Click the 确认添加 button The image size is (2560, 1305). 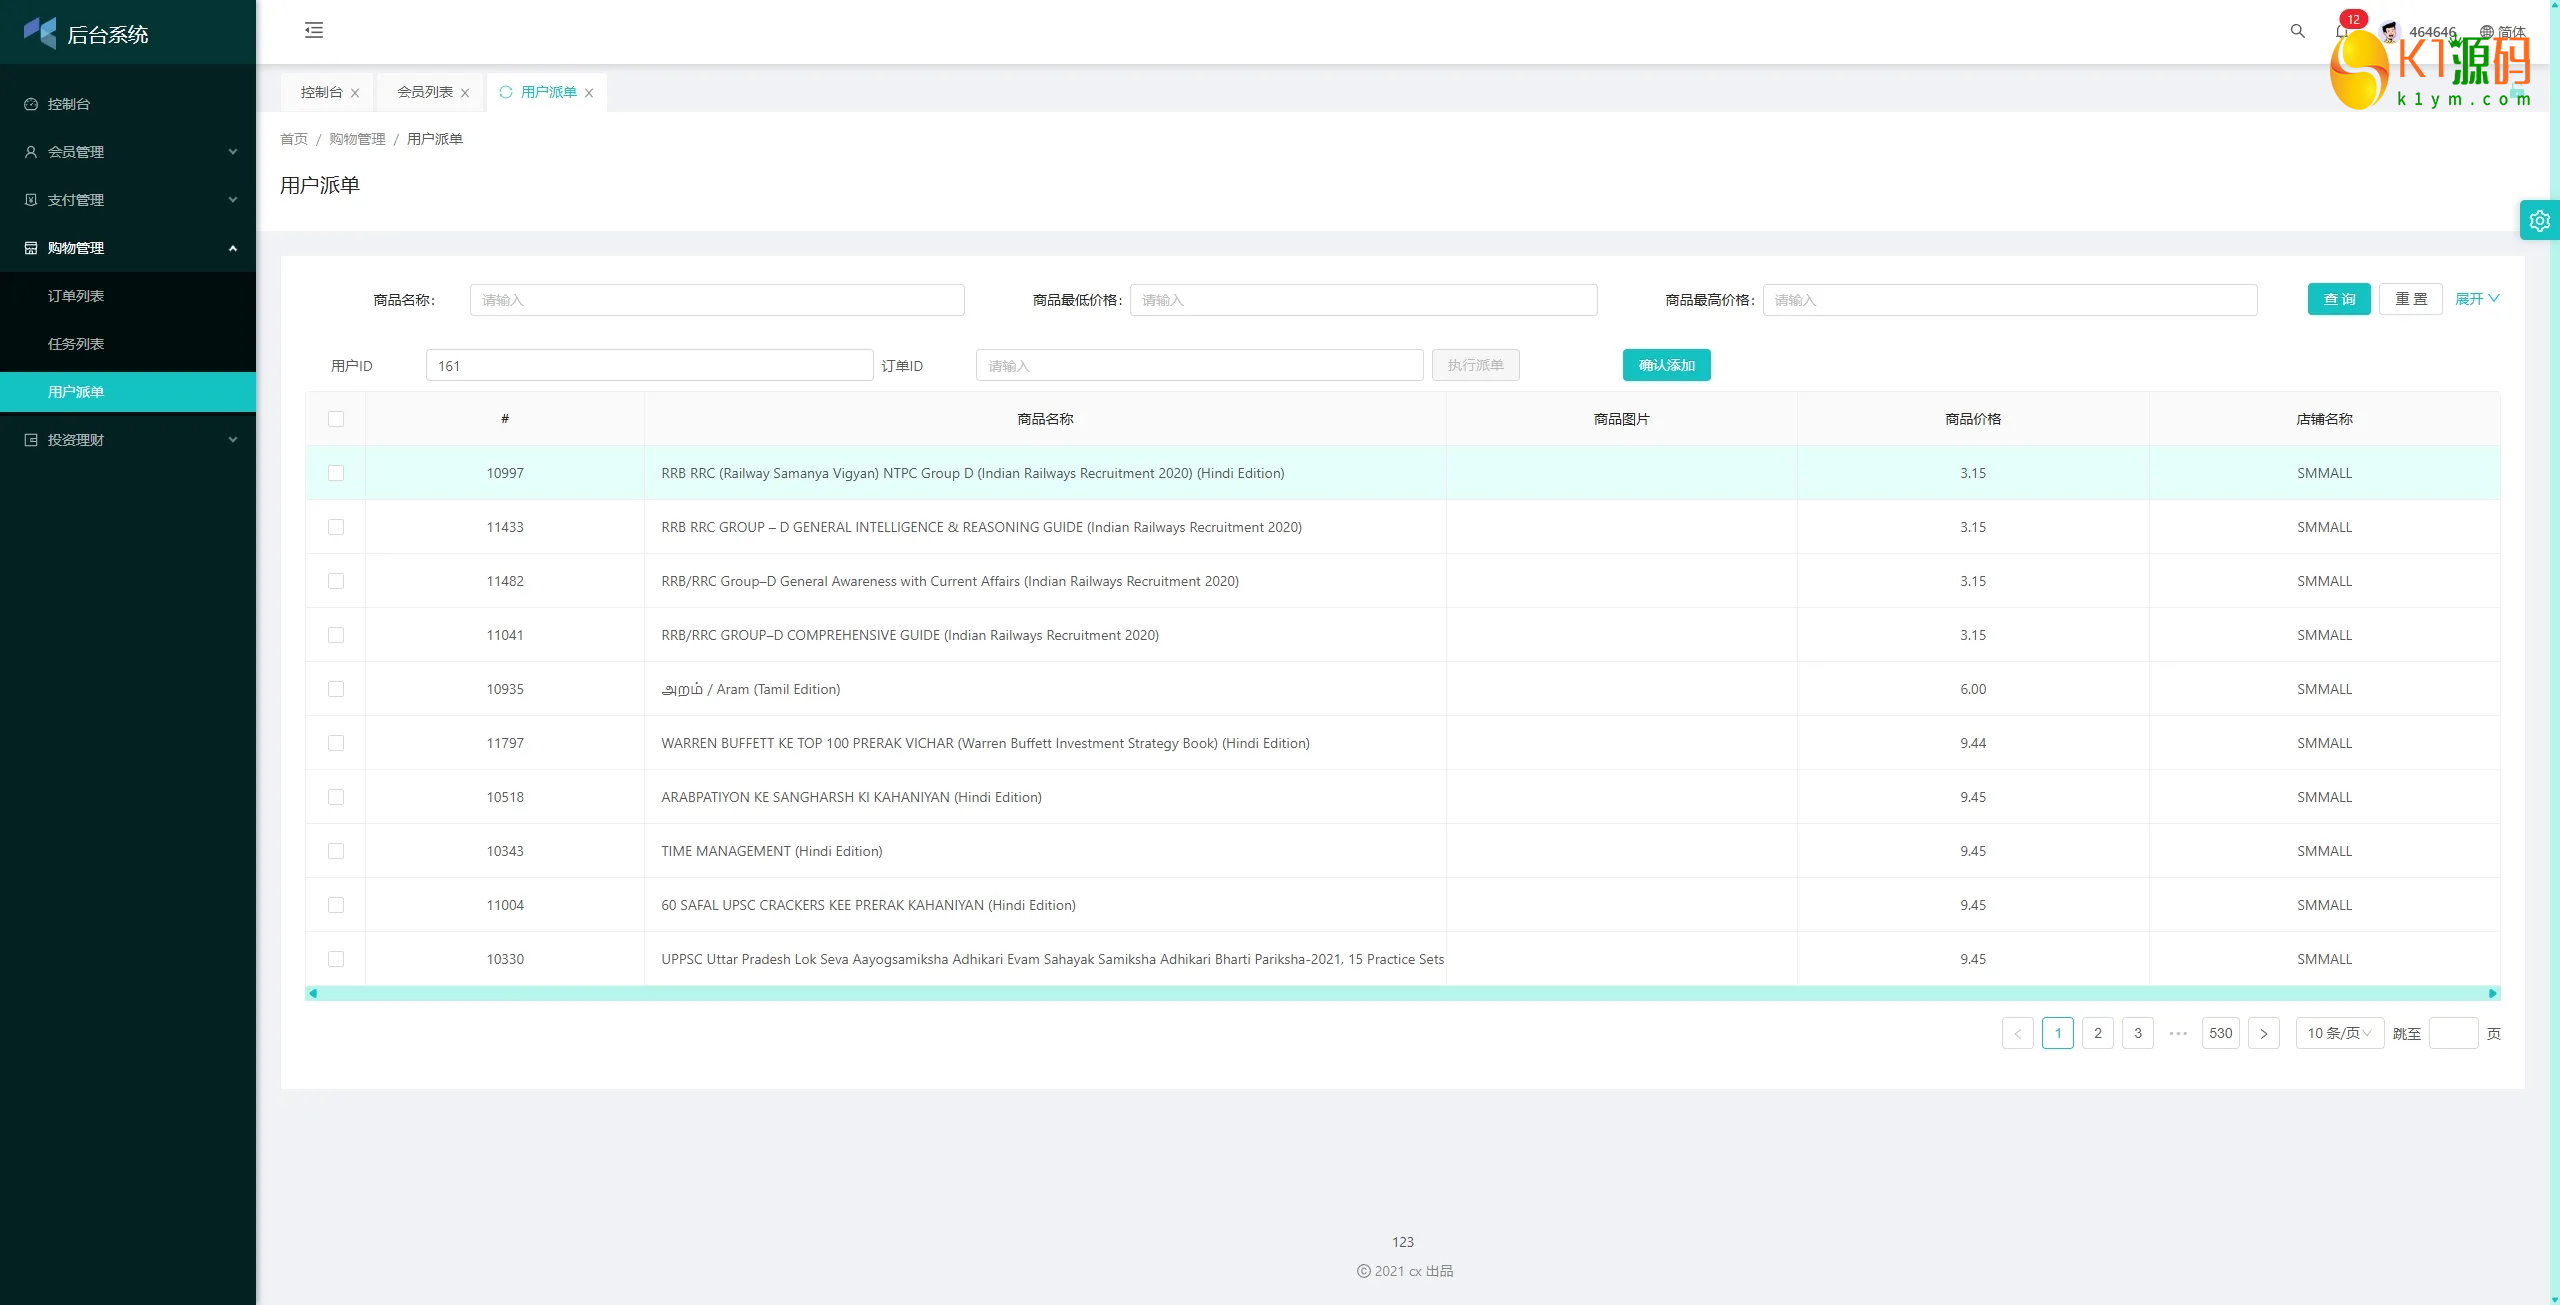1666,365
